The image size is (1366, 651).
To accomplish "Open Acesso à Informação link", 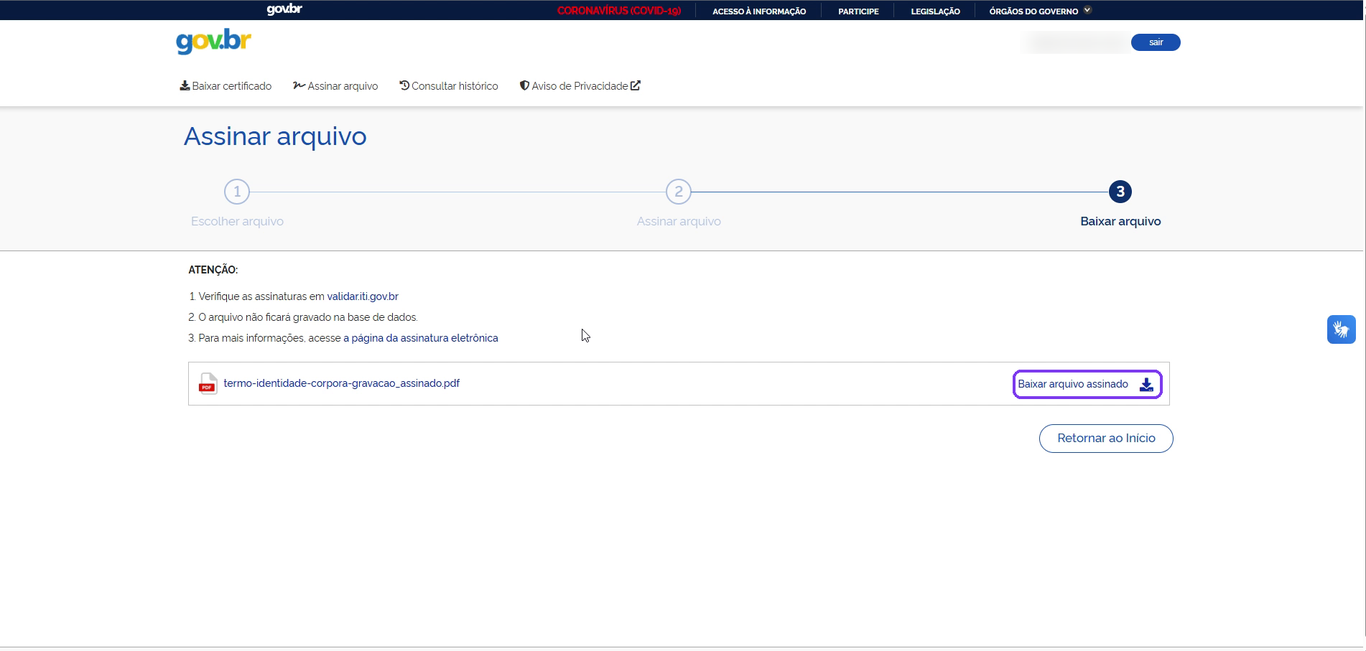I will pyautogui.click(x=759, y=11).
